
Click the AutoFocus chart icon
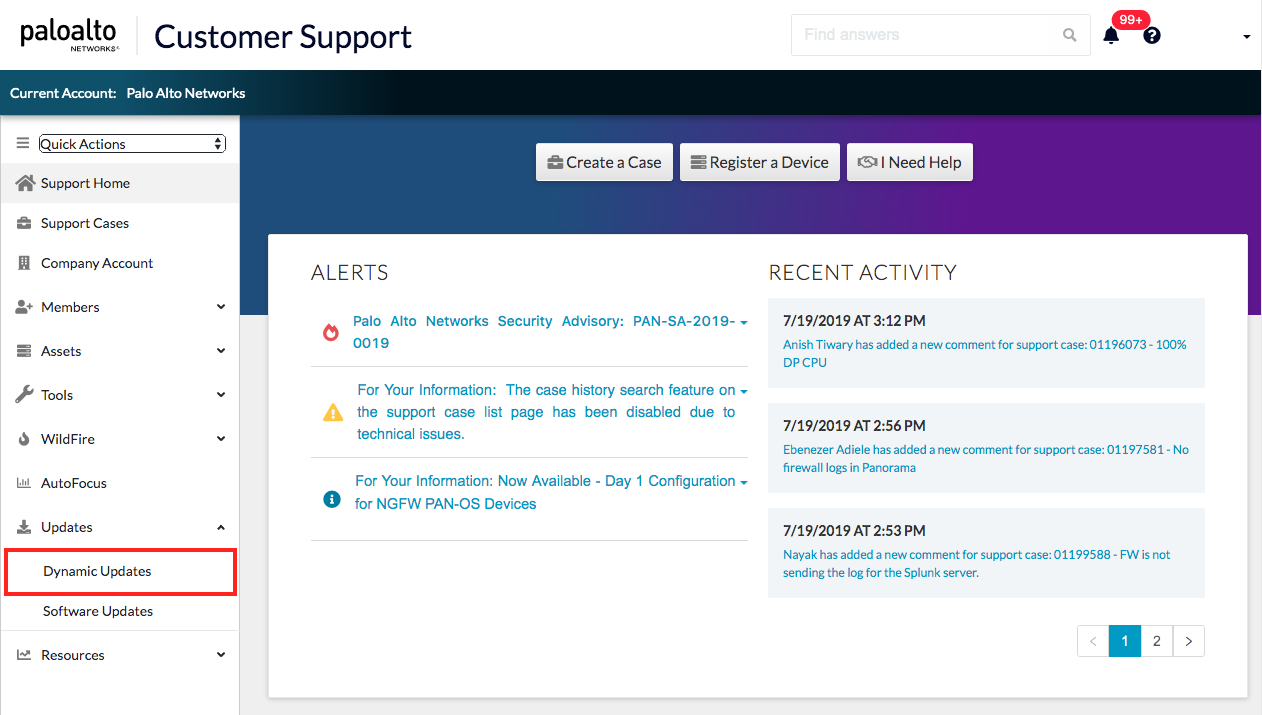[24, 483]
